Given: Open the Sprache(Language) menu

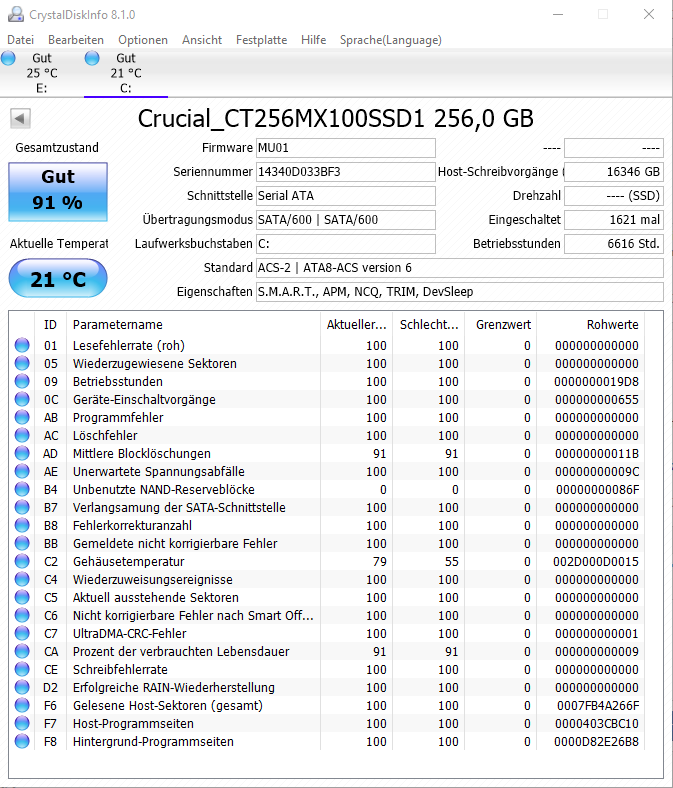Looking at the screenshot, I should click(x=391, y=40).
